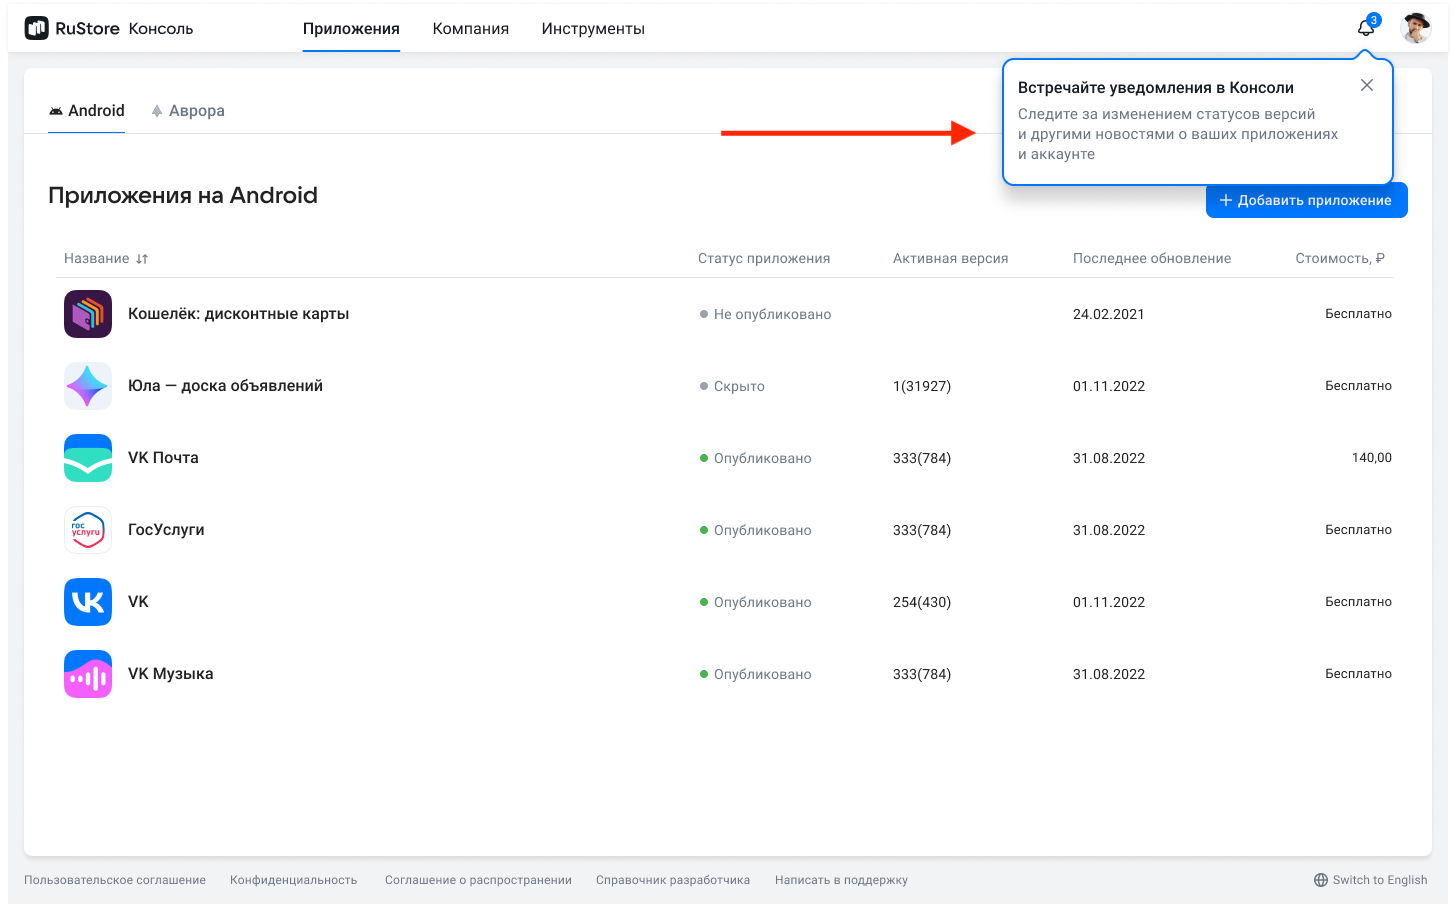Open Справочник разработчика footer link
Image resolution: width=1456 pixels, height=904 pixels.
673,880
